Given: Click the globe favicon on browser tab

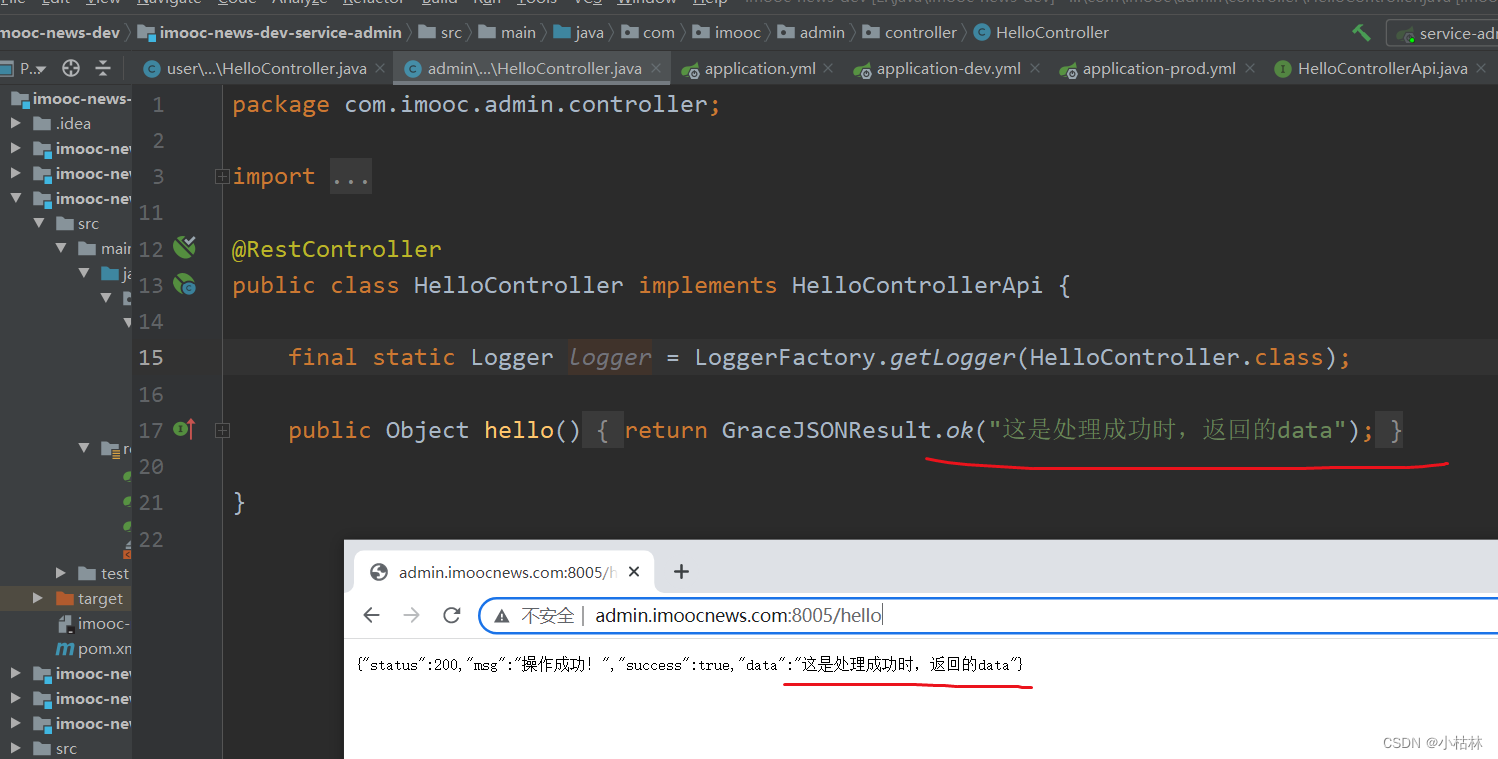Looking at the screenshot, I should (379, 573).
